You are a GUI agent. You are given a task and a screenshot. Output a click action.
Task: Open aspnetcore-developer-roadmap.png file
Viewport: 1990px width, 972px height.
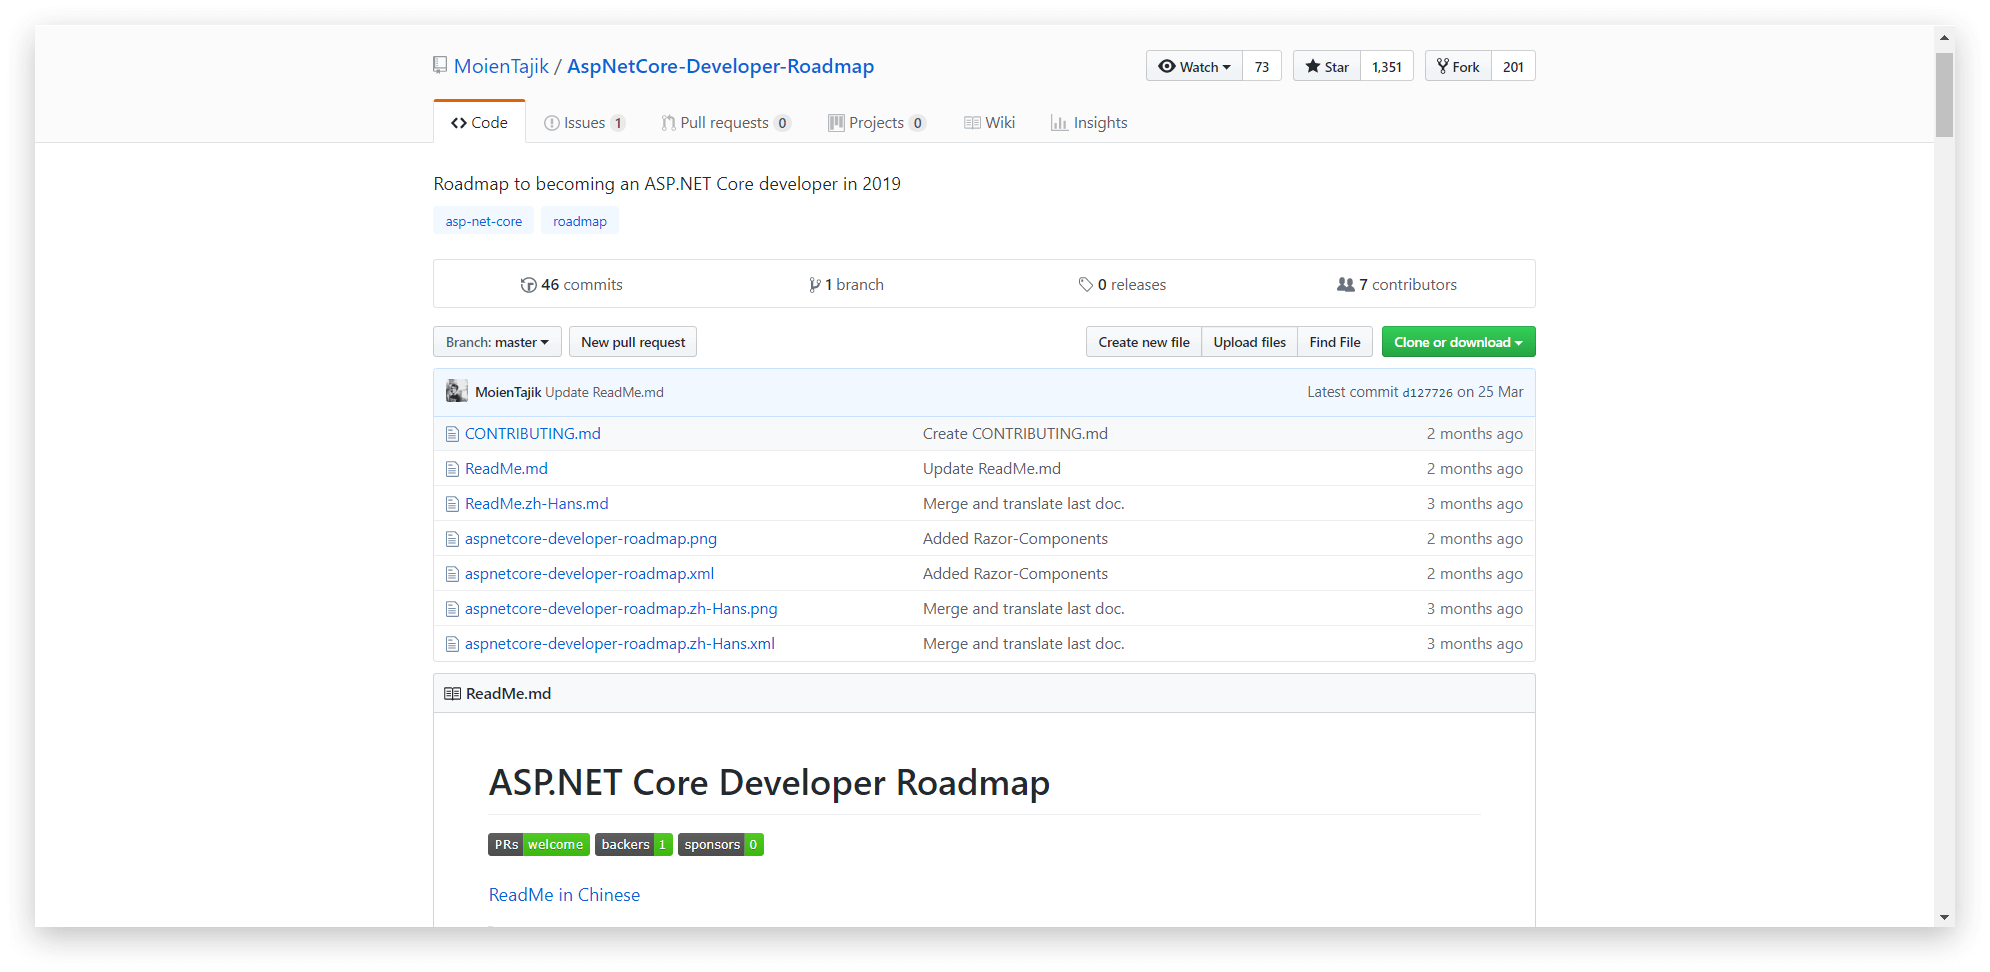590,539
